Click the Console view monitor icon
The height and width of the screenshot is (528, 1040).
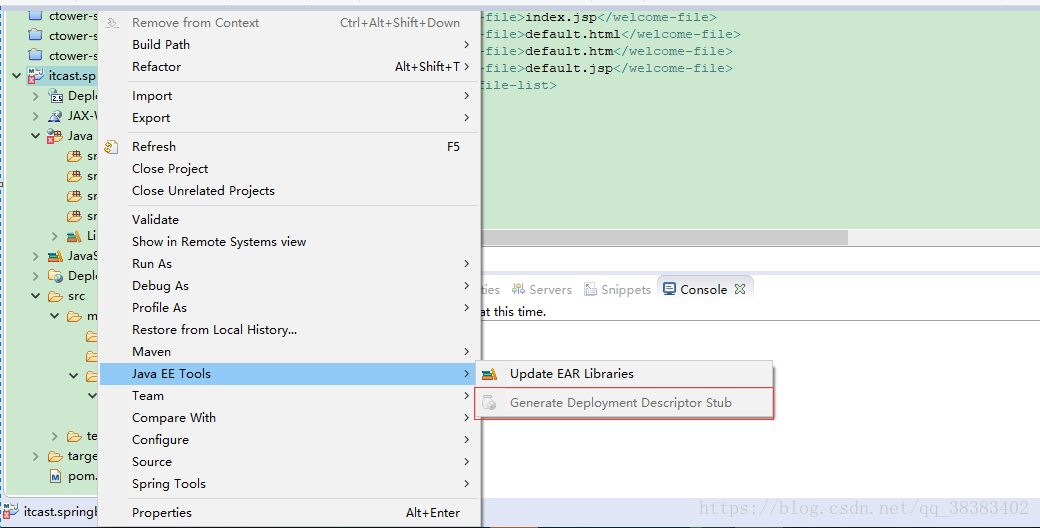tap(669, 289)
